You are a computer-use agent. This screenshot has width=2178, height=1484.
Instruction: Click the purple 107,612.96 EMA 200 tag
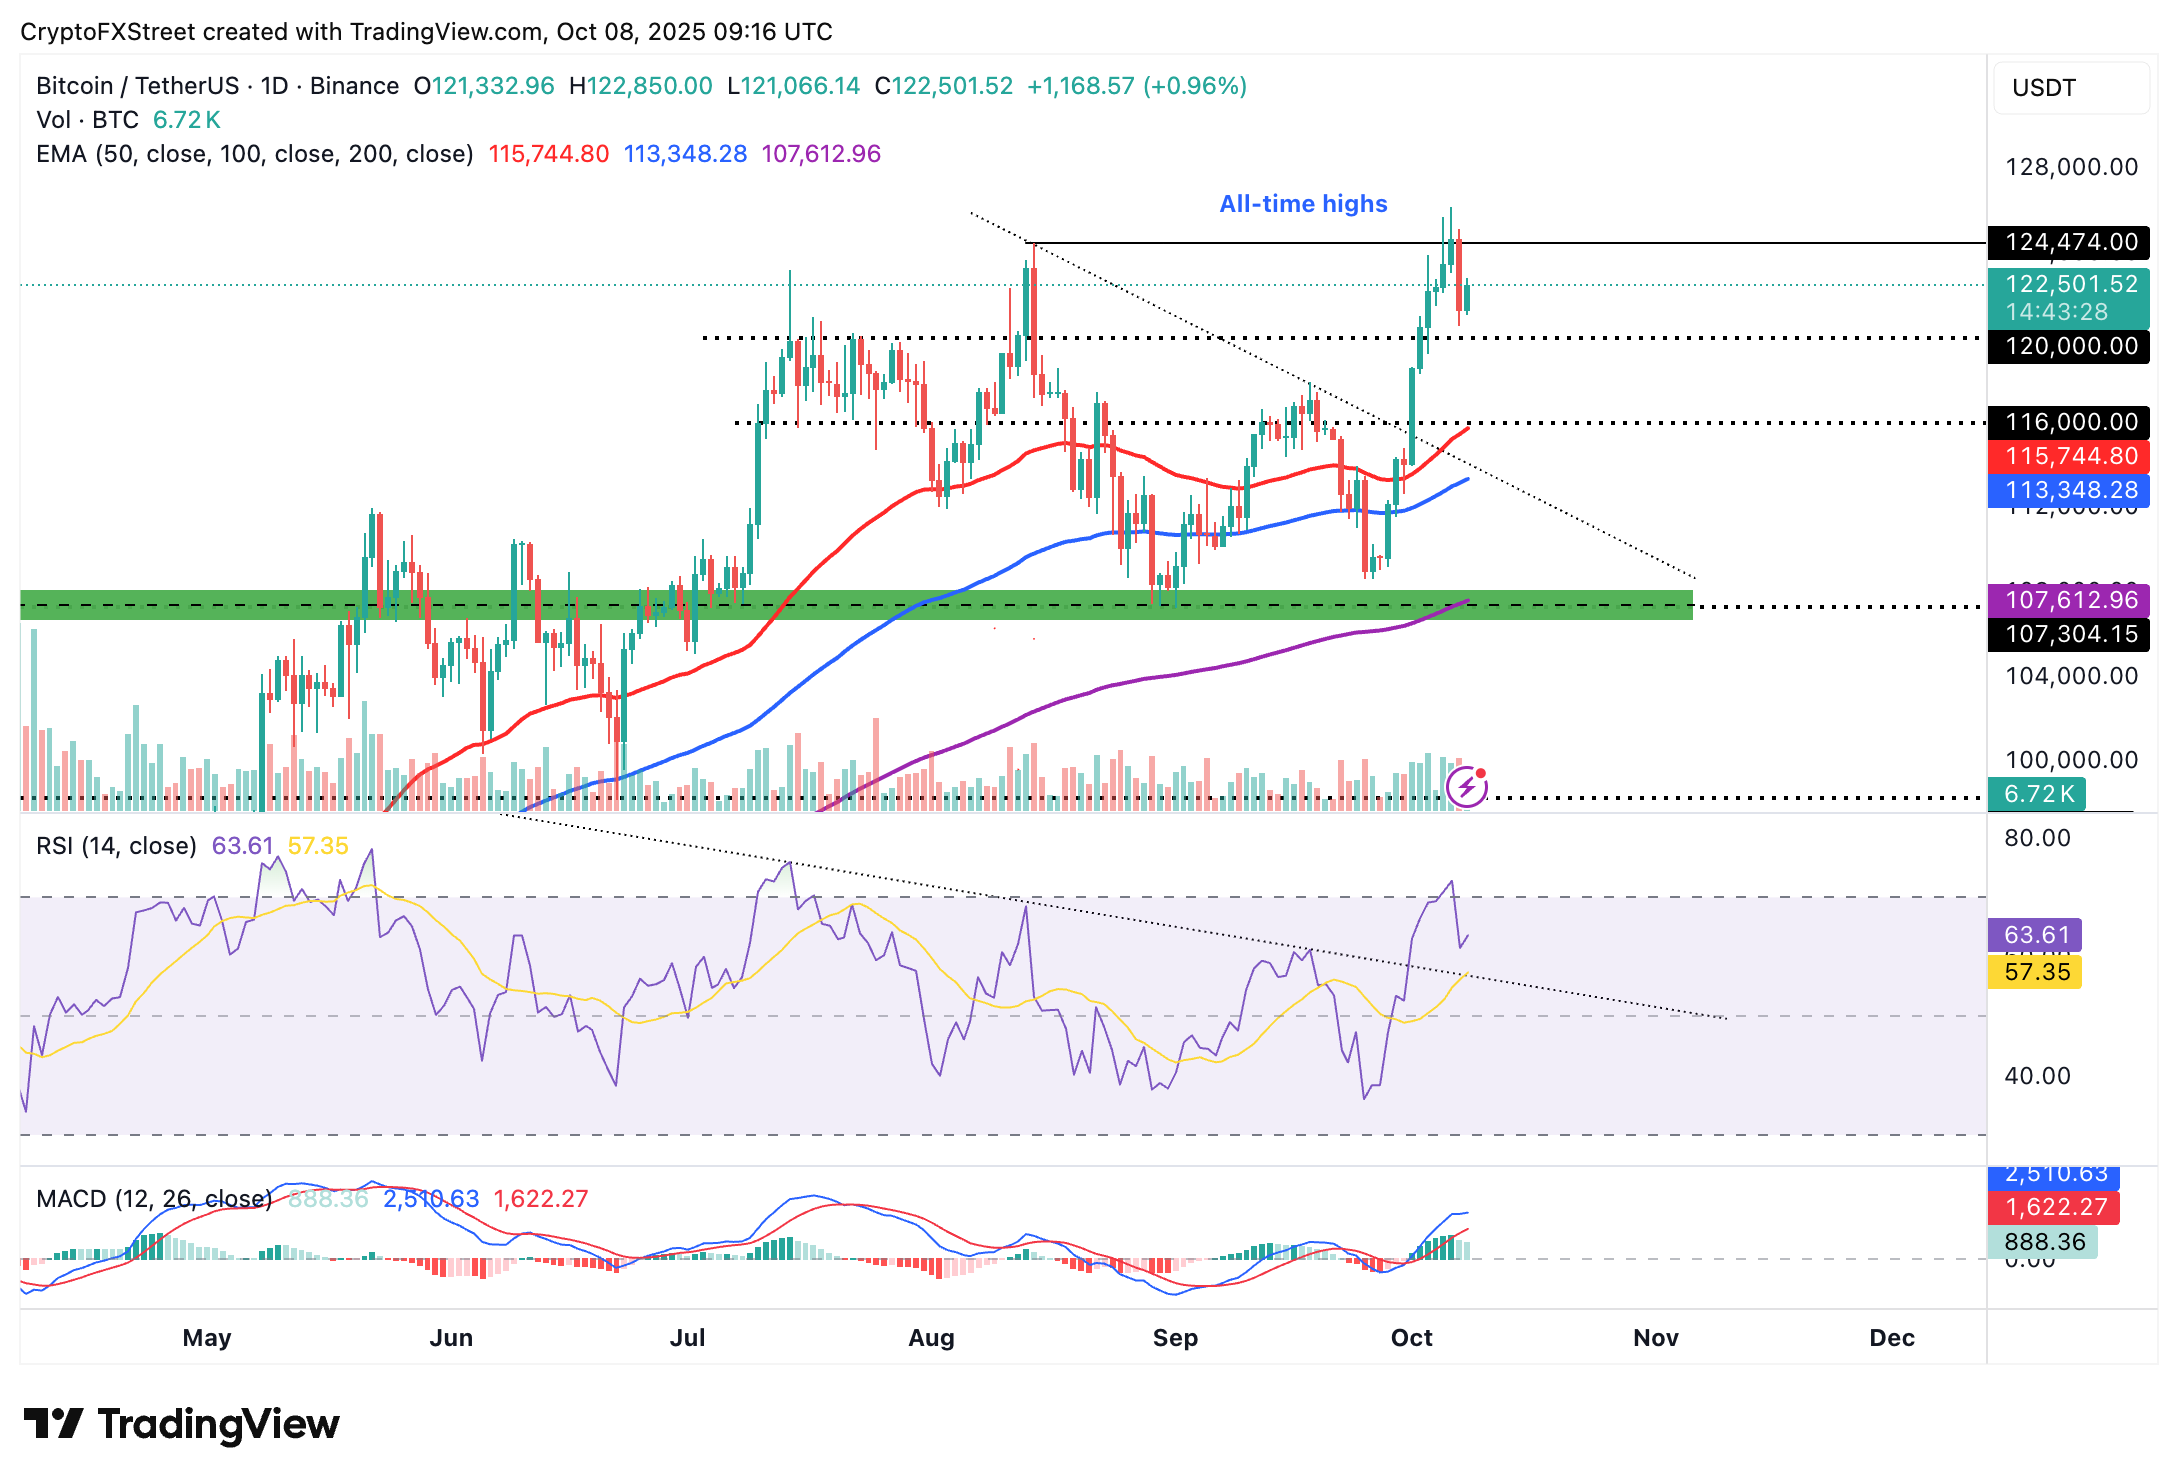tap(2070, 600)
